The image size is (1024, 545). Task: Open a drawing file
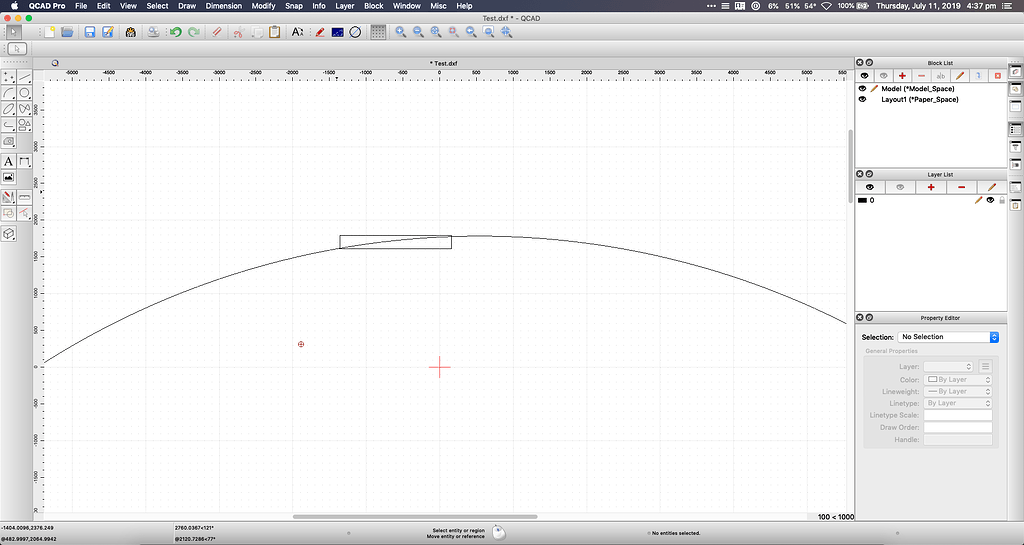pyautogui.click(x=67, y=32)
